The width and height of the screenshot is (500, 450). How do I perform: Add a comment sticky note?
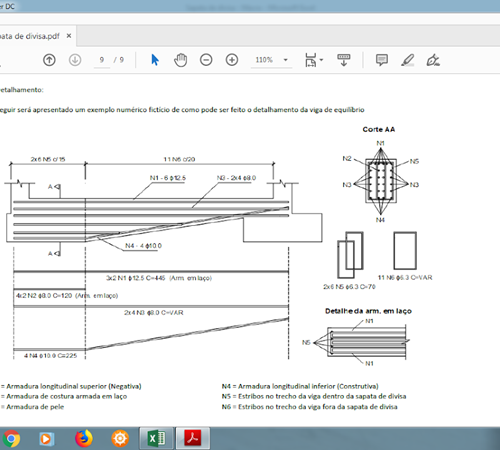tap(382, 60)
